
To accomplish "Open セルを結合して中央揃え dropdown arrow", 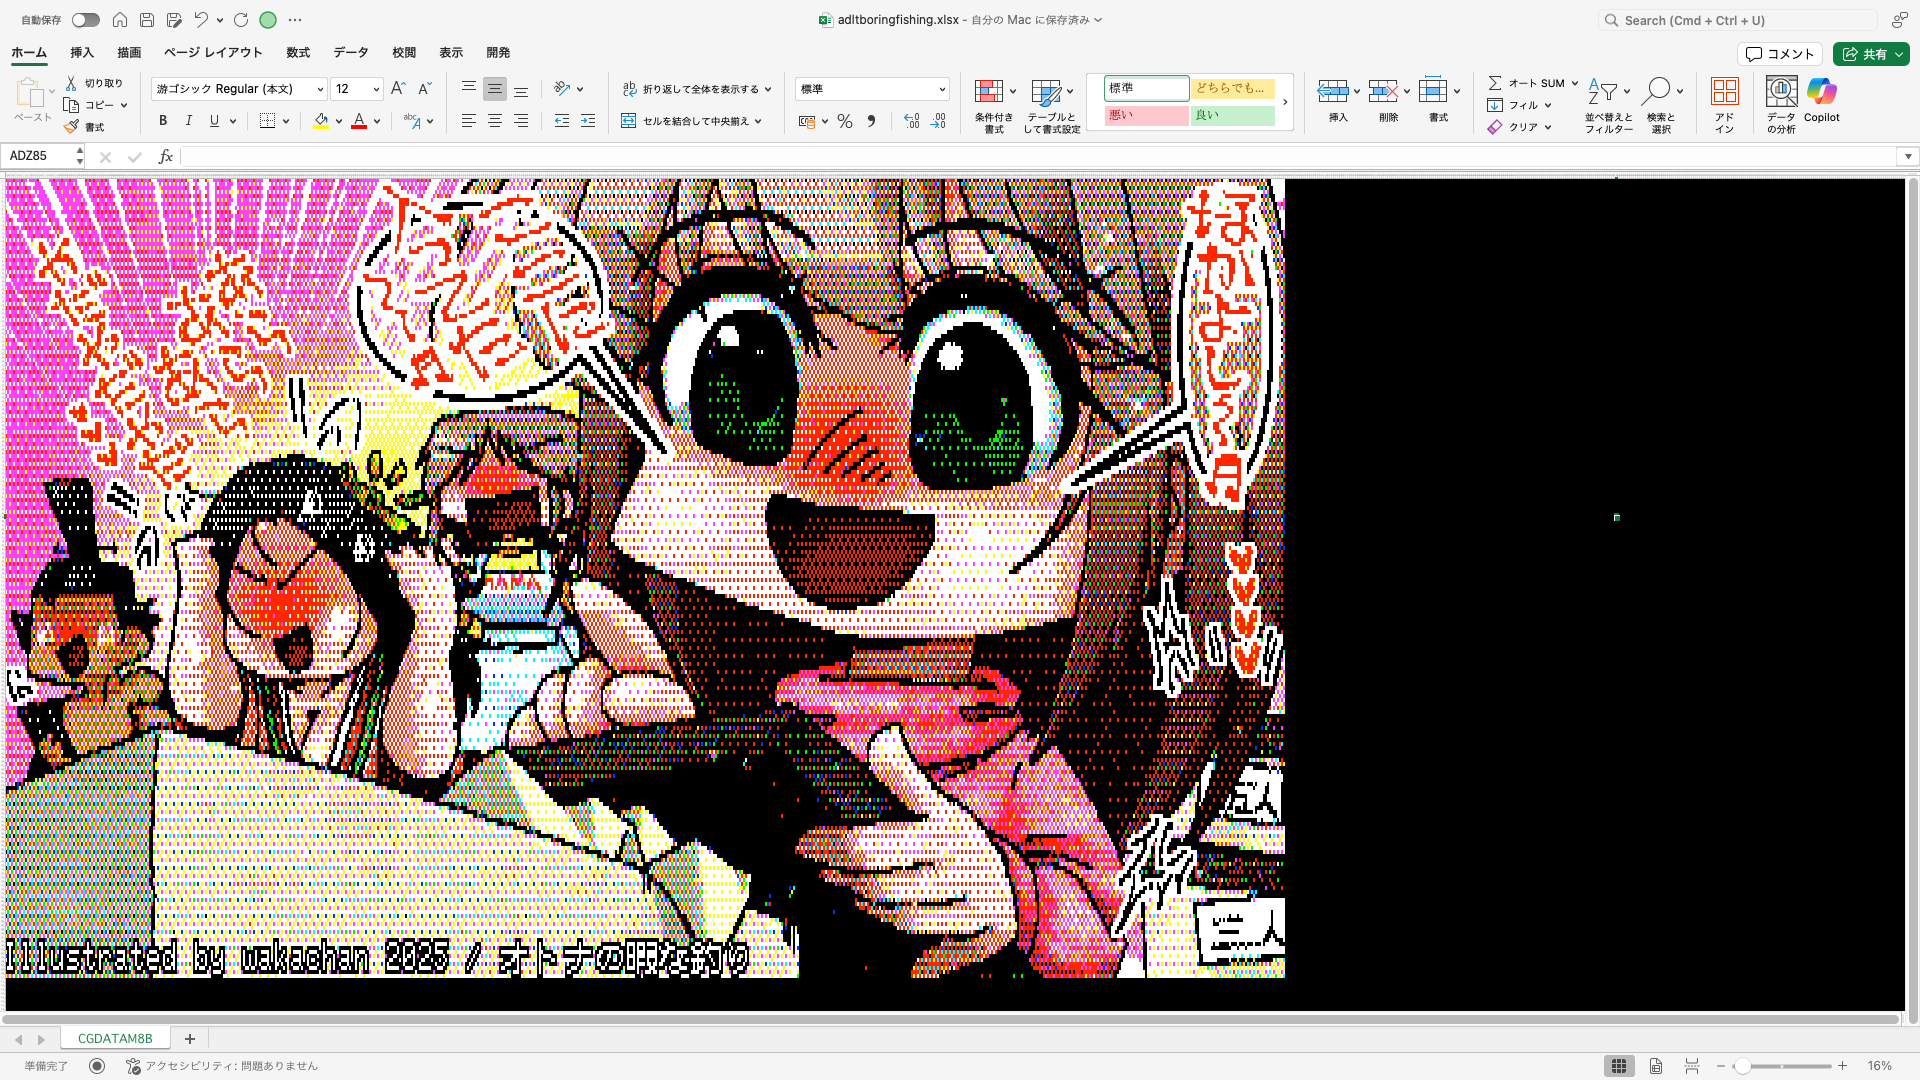I will (x=759, y=121).
